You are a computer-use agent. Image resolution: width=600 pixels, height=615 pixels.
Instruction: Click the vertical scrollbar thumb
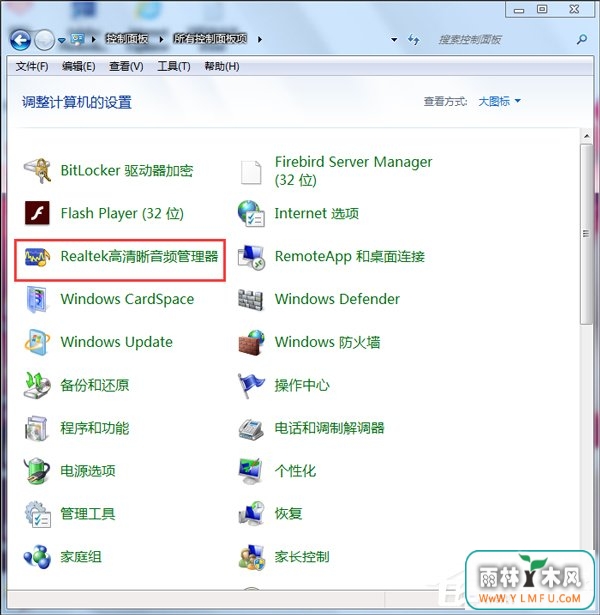[x=587, y=234]
